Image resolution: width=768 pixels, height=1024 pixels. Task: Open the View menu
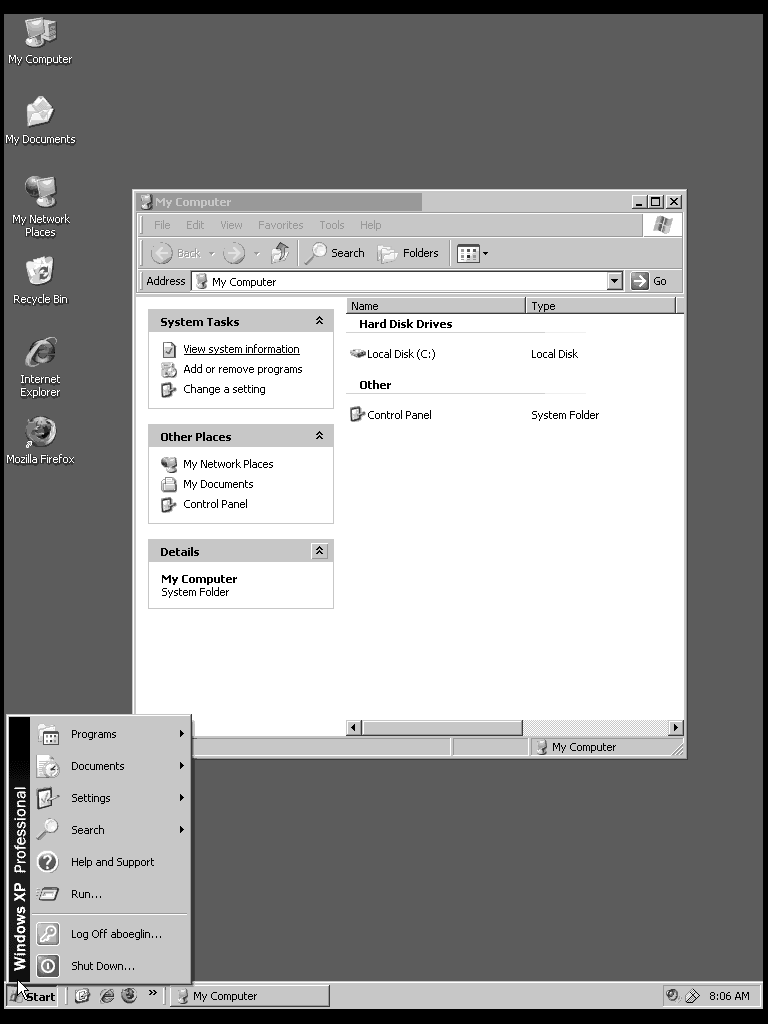point(231,225)
